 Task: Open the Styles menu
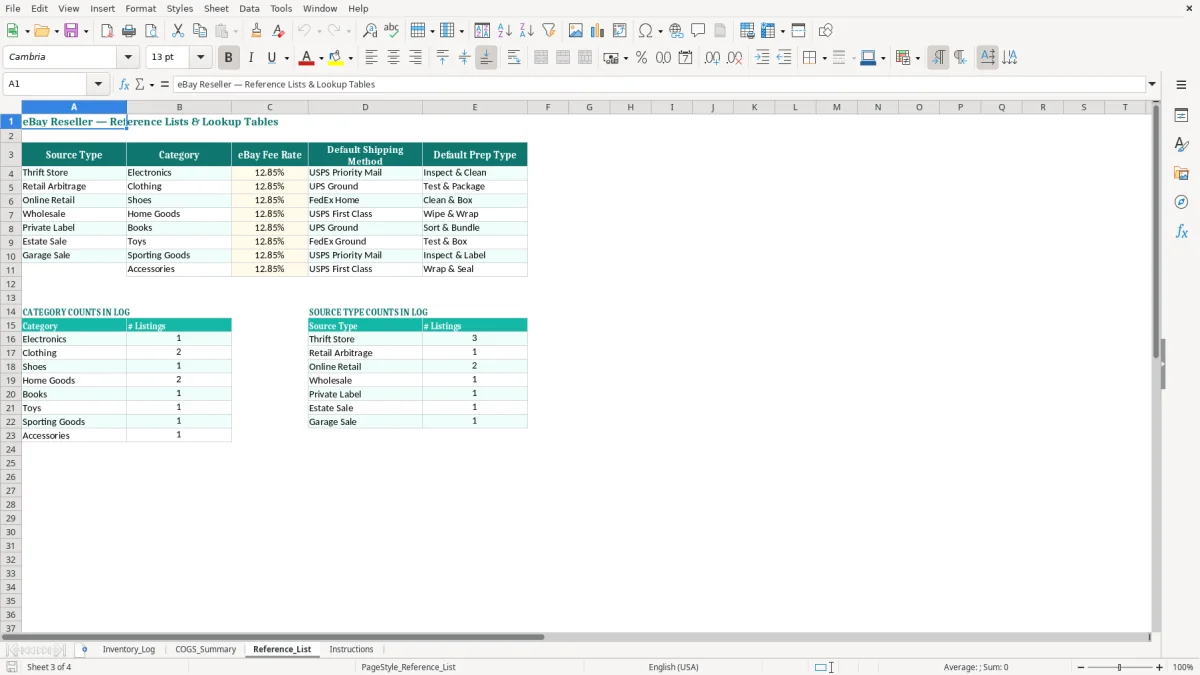(x=180, y=8)
